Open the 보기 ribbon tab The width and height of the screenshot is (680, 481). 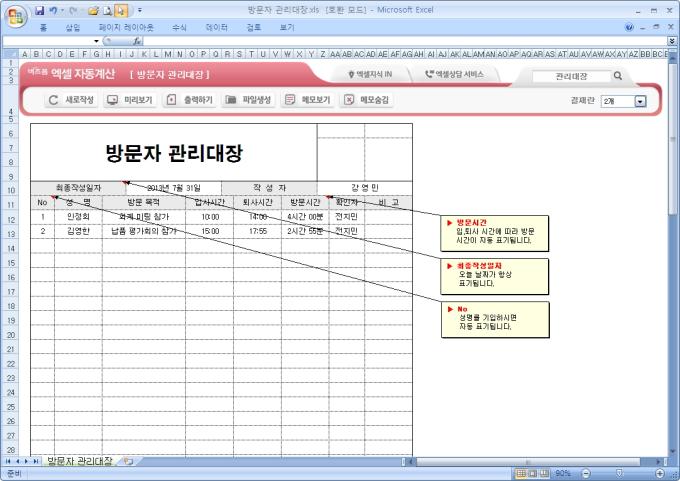pyautogui.click(x=287, y=27)
